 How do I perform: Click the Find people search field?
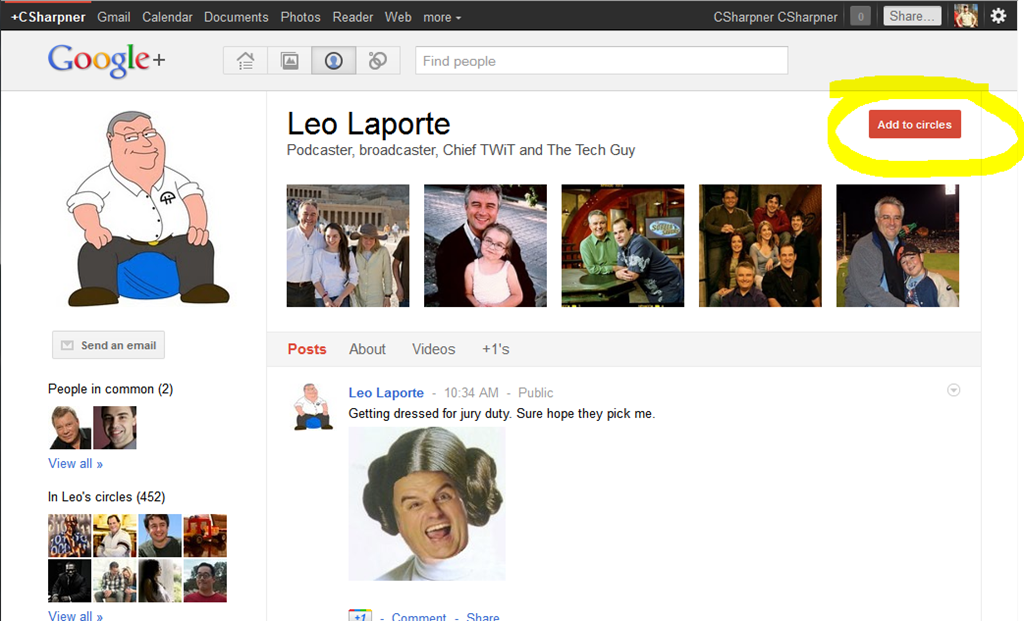click(x=601, y=61)
